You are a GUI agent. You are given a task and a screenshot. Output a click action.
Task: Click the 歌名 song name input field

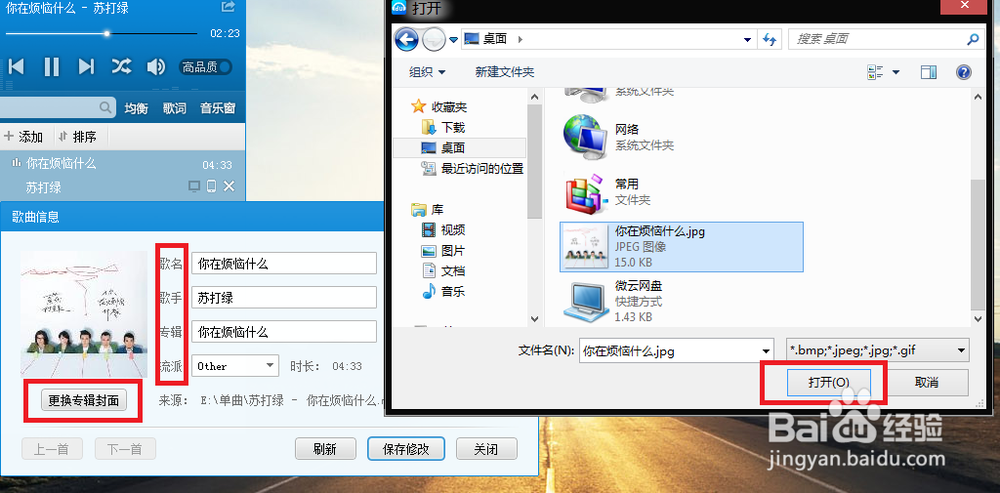[x=284, y=263]
